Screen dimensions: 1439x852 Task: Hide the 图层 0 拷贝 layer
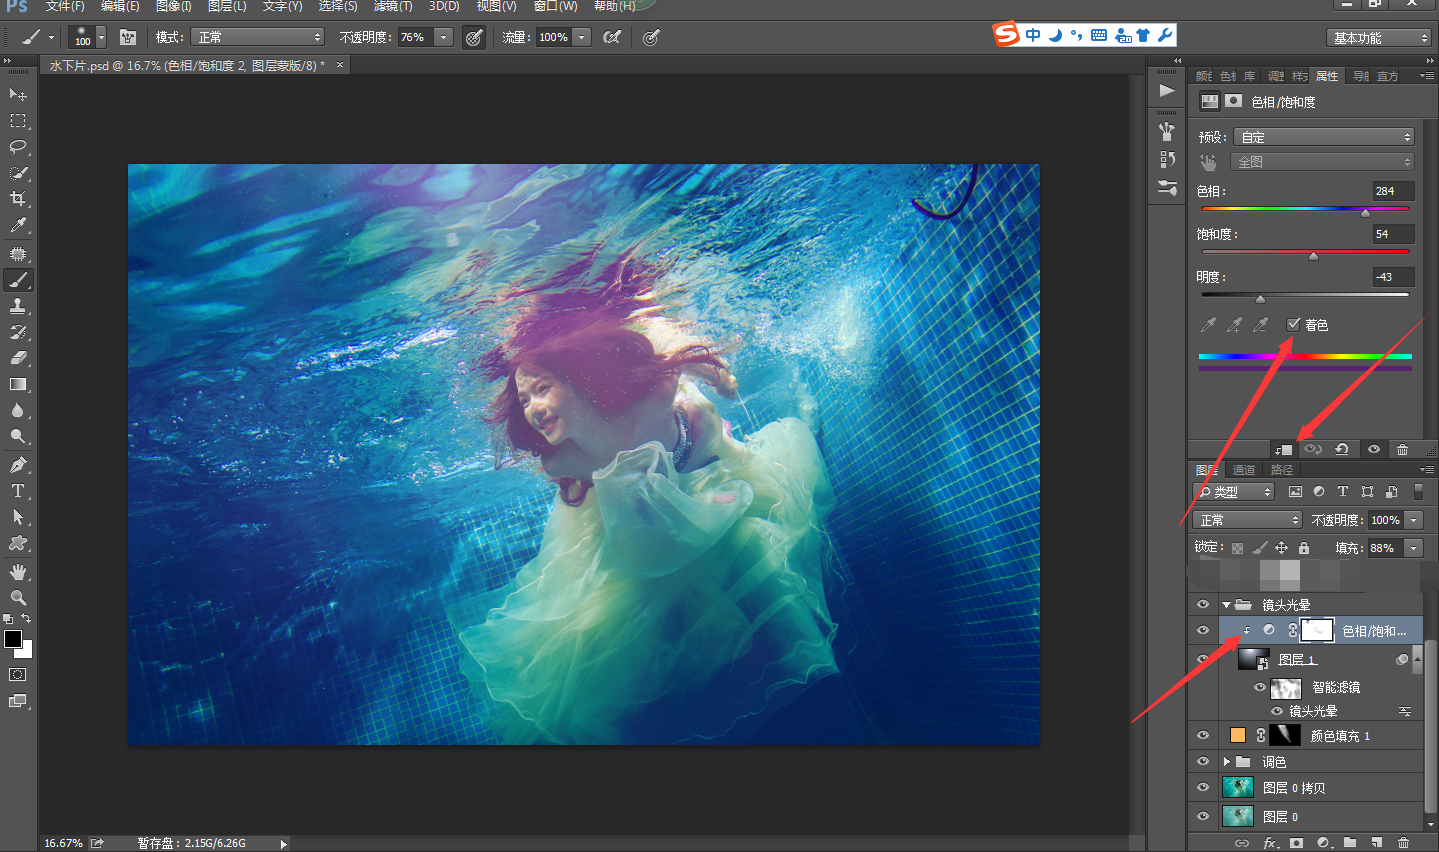point(1203,788)
